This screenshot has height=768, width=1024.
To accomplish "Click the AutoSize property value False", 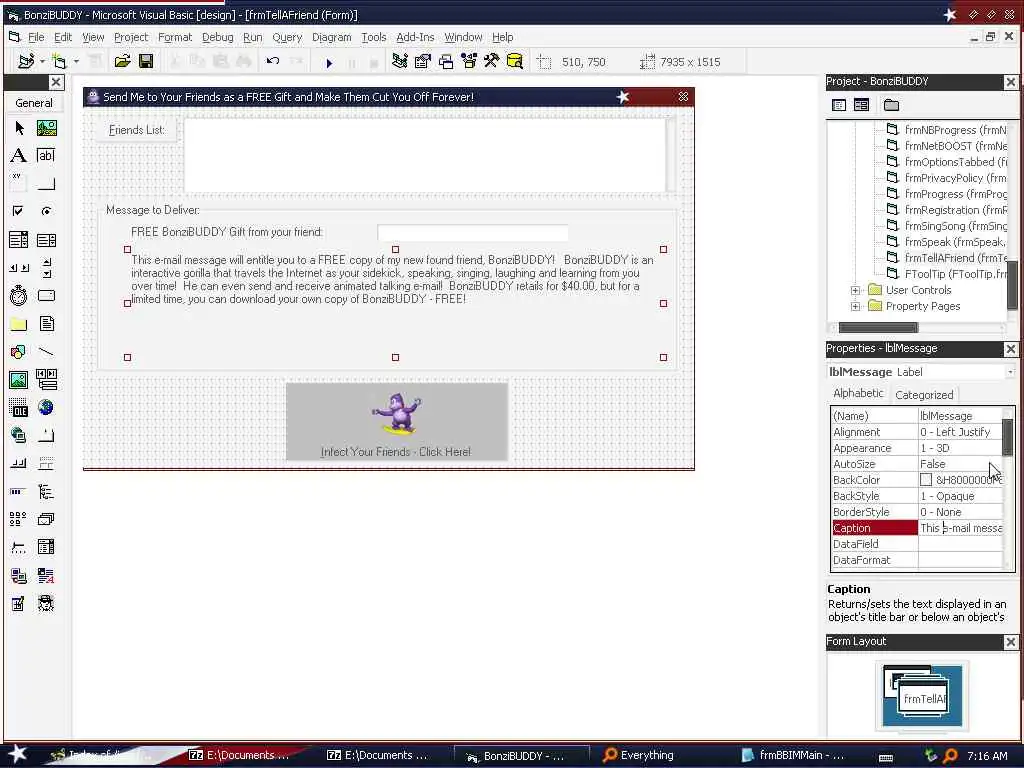I will [960, 464].
